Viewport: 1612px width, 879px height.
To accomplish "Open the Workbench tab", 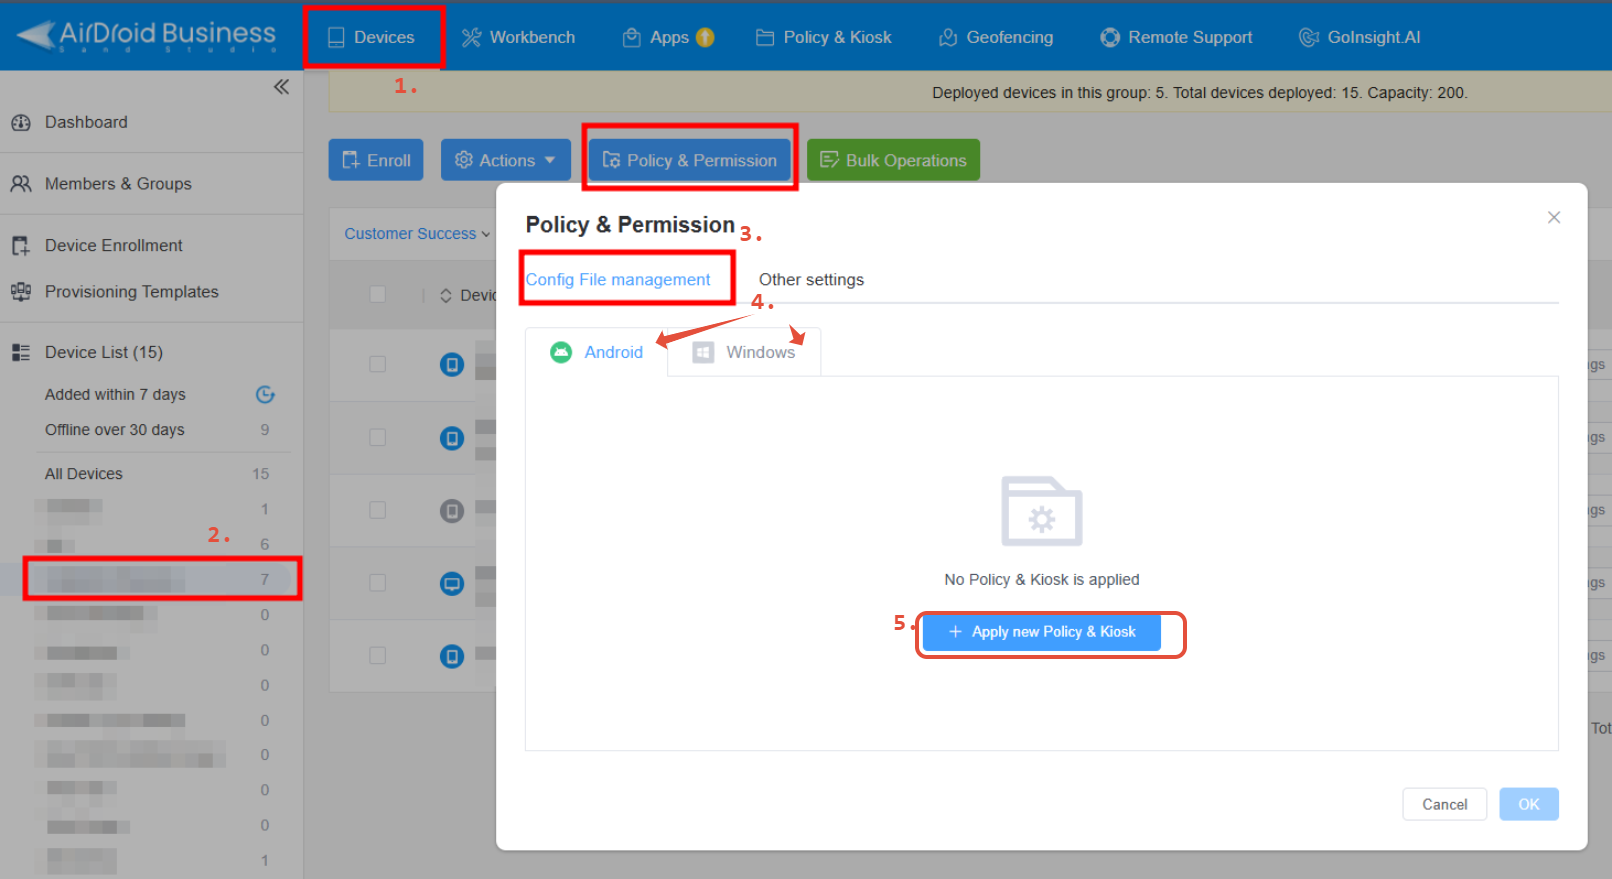I will pyautogui.click(x=518, y=37).
